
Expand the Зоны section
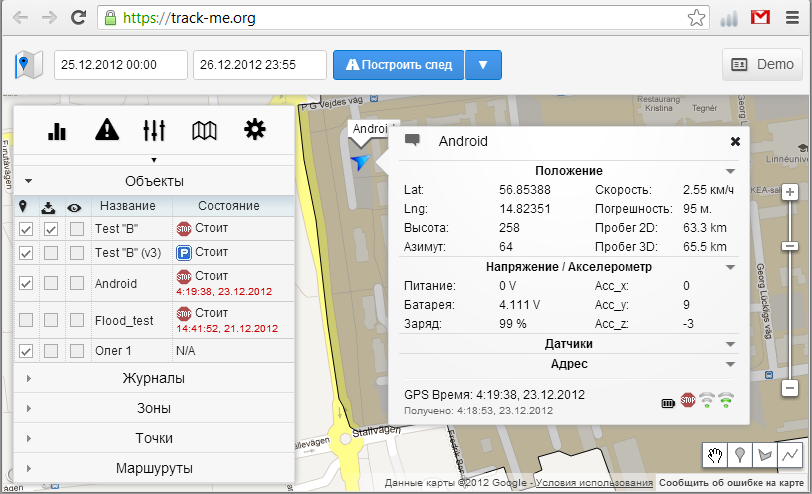[154, 408]
